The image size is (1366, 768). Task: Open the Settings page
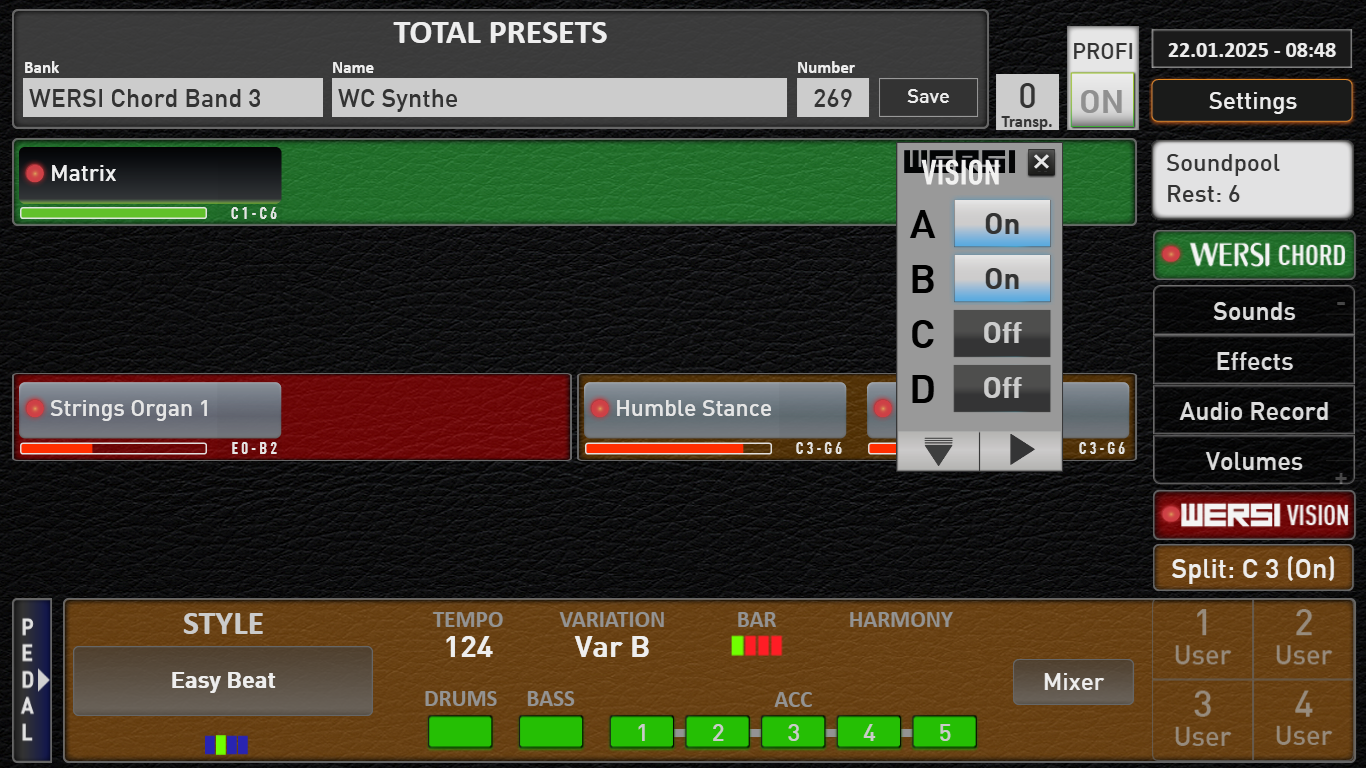1253,101
